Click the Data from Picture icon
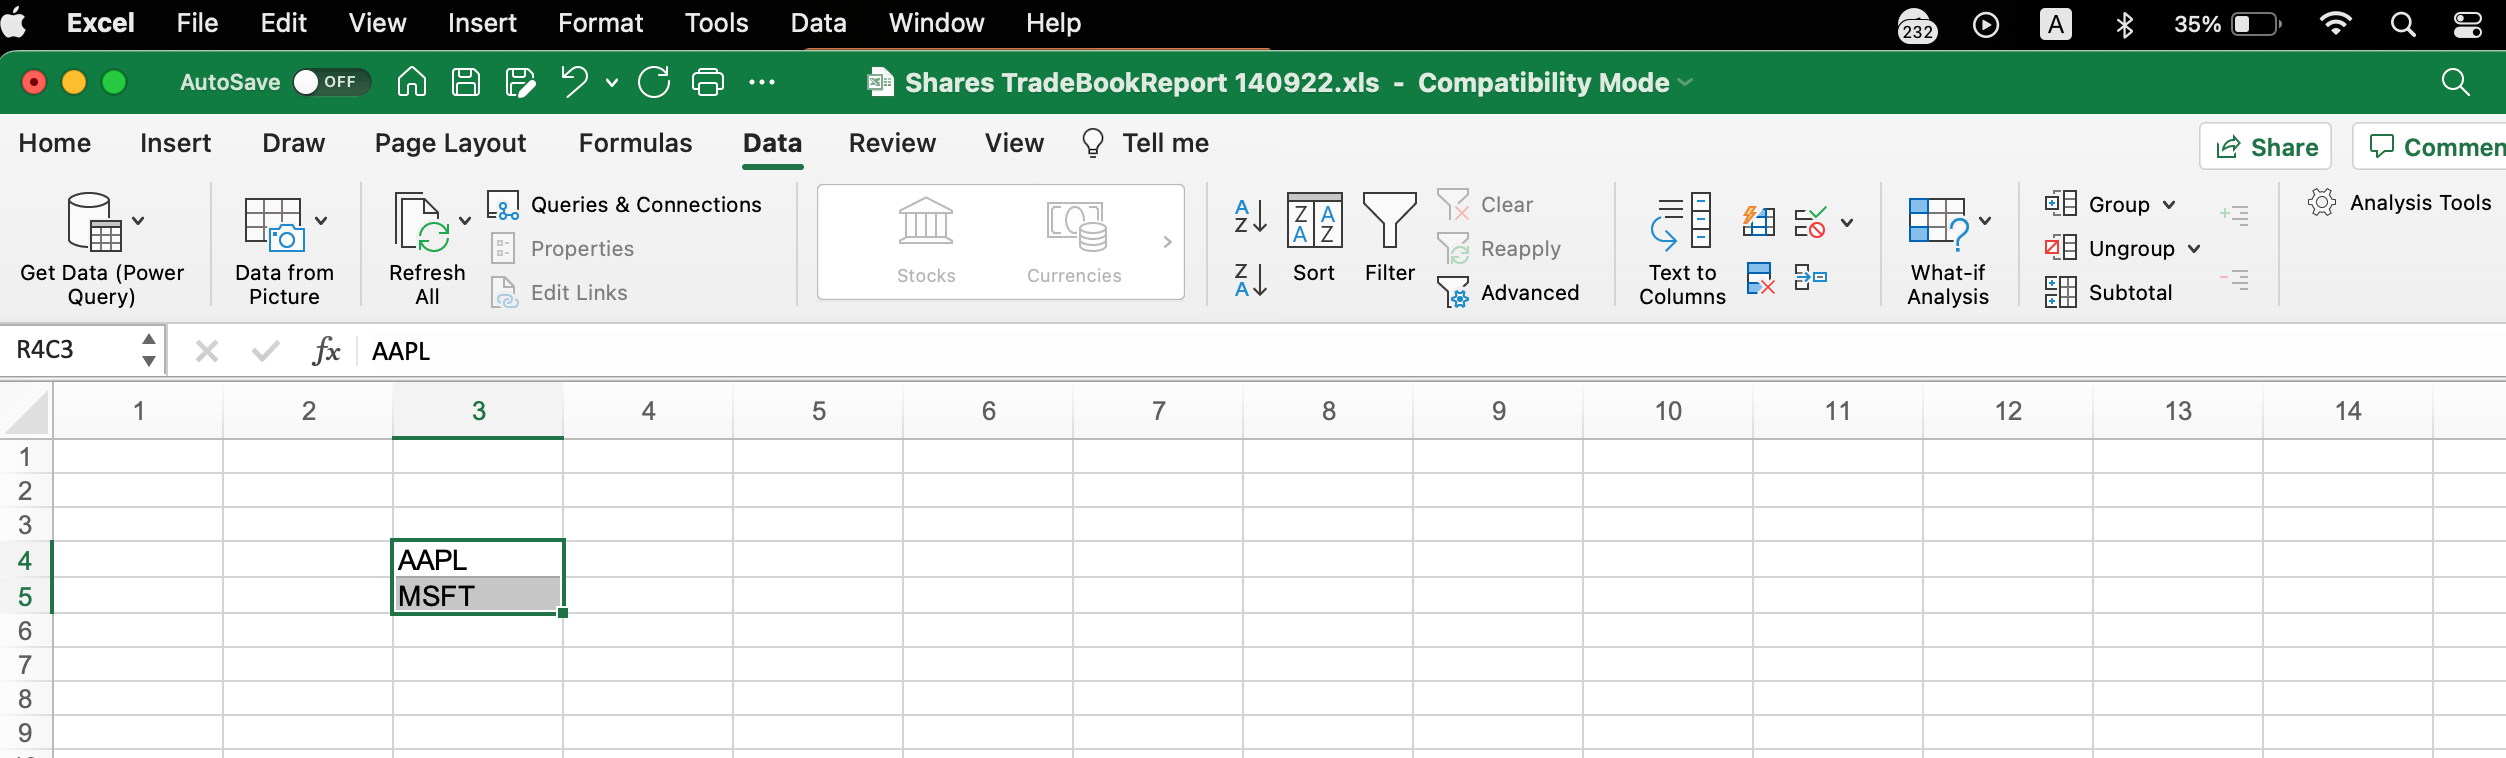Viewport: 2506px width, 758px height. point(273,222)
